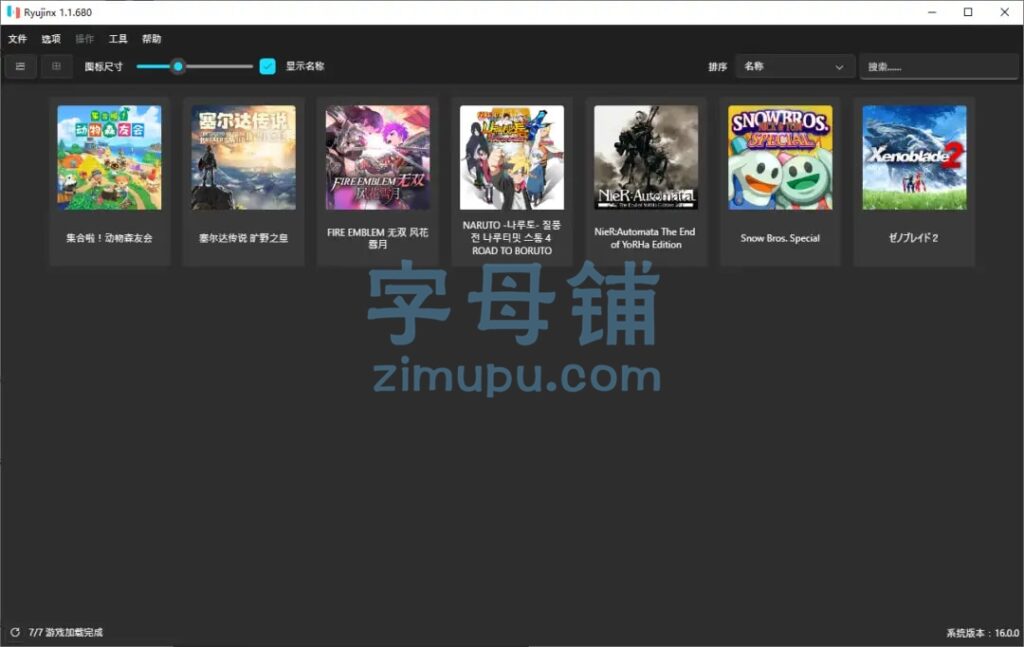
Task: Select the NARUTO Road to Boruto cover
Action: [512, 158]
